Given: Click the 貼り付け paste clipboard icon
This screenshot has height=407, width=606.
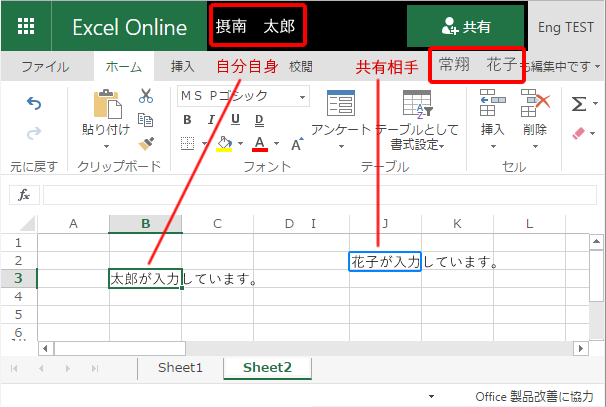Looking at the screenshot, I should (108, 104).
